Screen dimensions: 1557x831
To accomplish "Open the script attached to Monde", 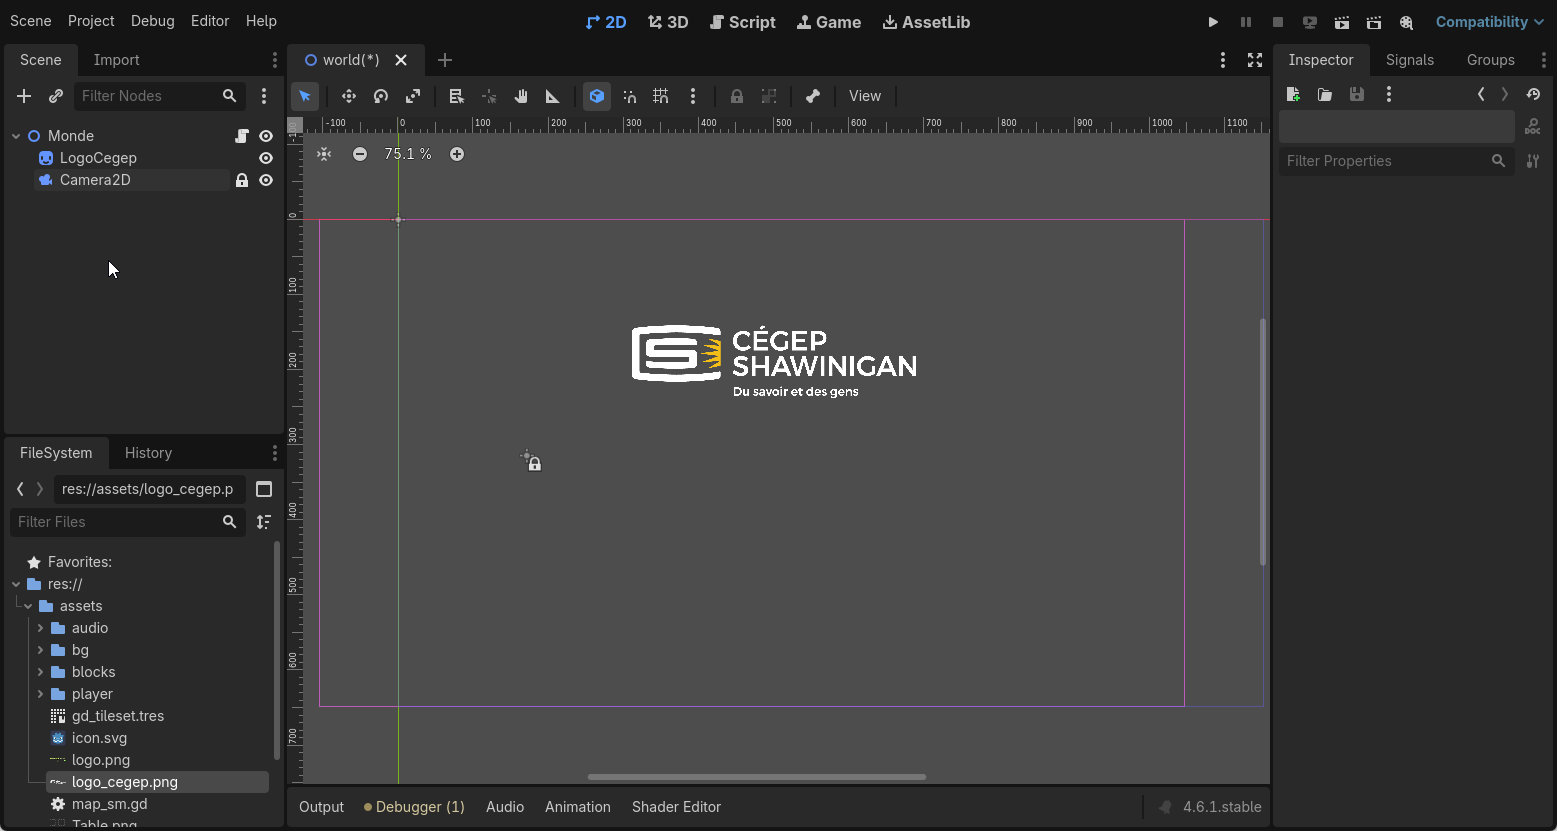I will pyautogui.click(x=242, y=136).
